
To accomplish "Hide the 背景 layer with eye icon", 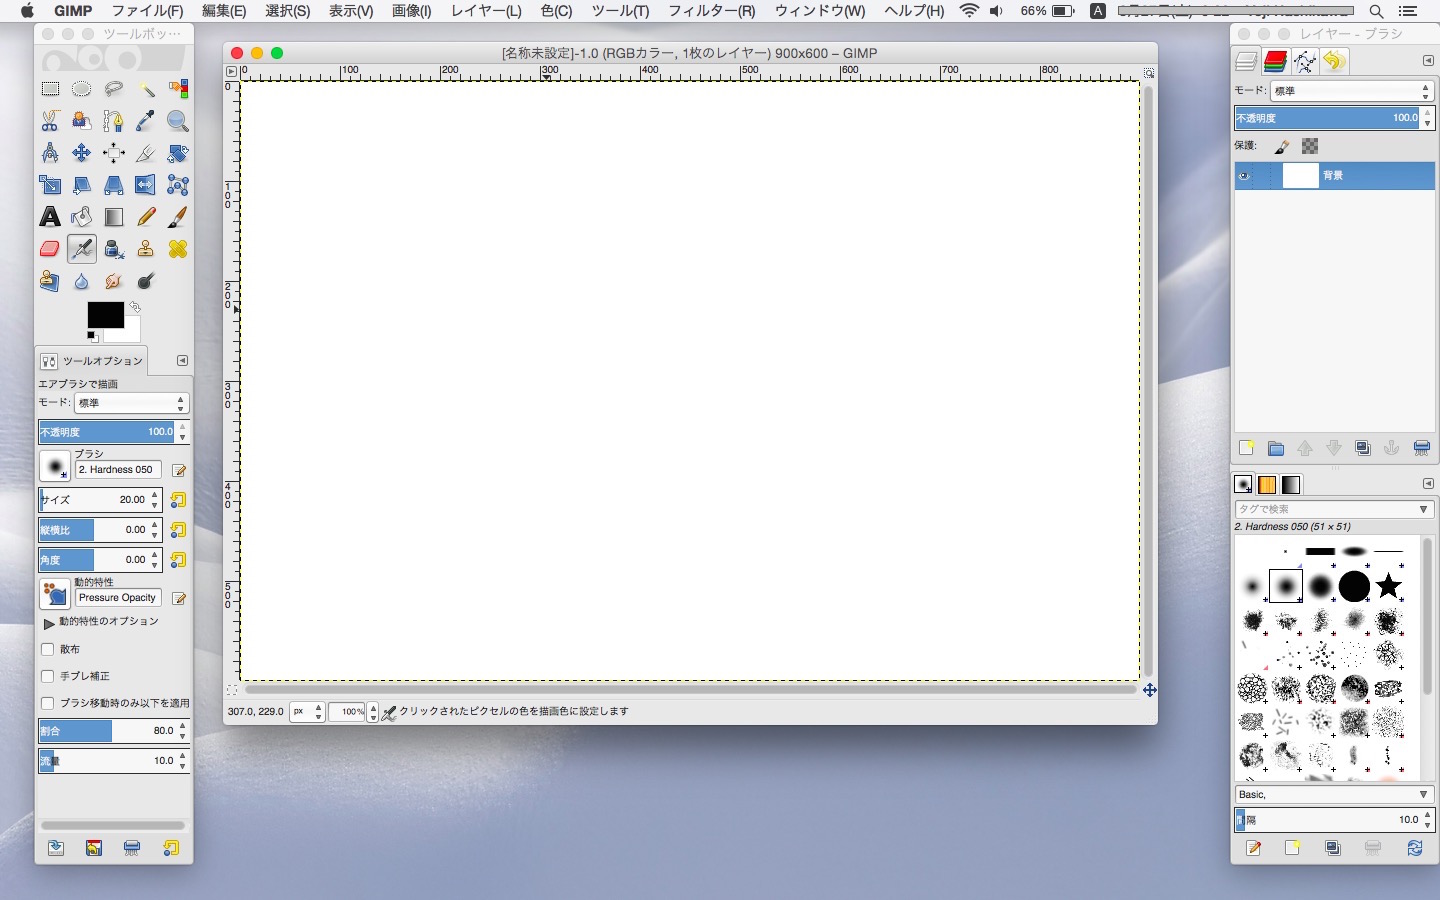I will (x=1245, y=176).
